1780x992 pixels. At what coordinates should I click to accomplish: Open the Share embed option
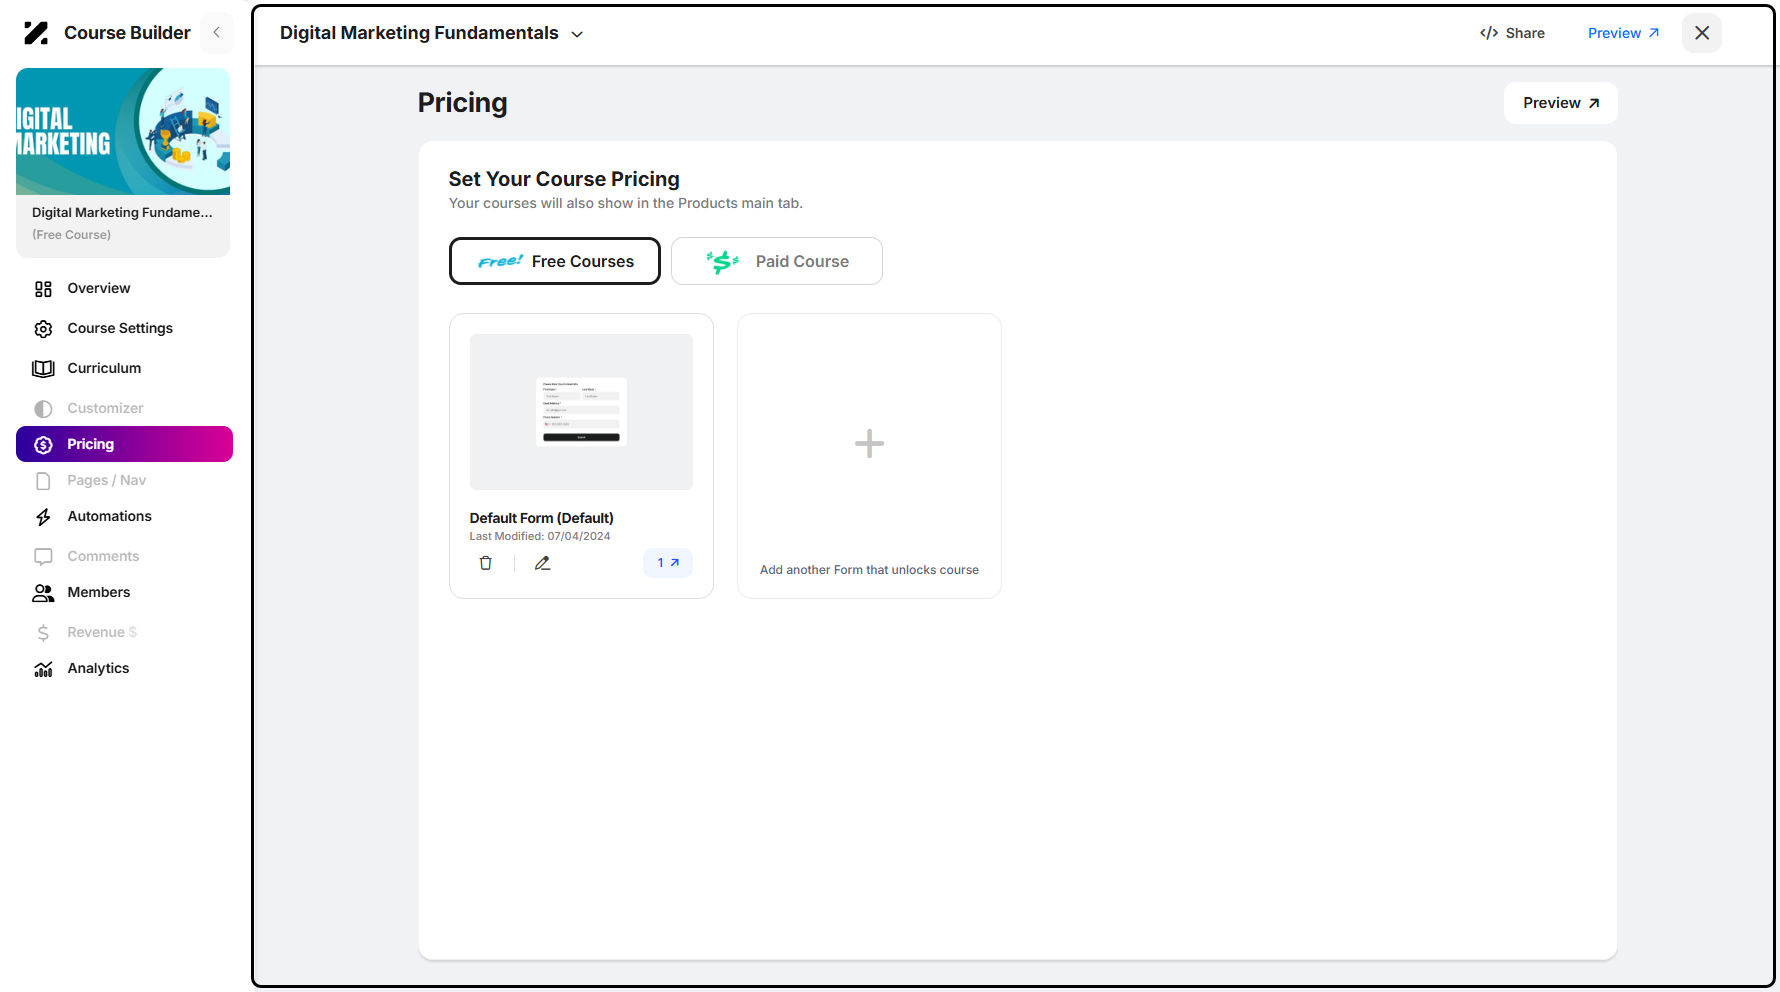(1512, 33)
